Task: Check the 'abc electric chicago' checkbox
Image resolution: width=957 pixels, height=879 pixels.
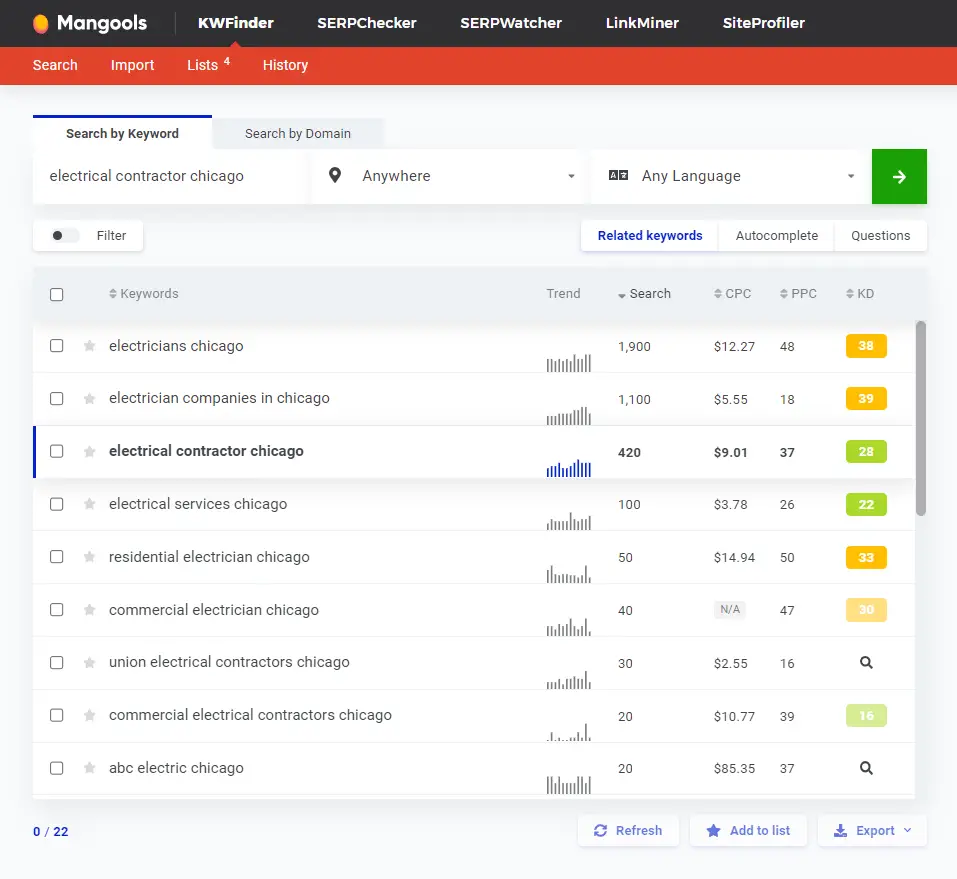Action: [x=56, y=768]
